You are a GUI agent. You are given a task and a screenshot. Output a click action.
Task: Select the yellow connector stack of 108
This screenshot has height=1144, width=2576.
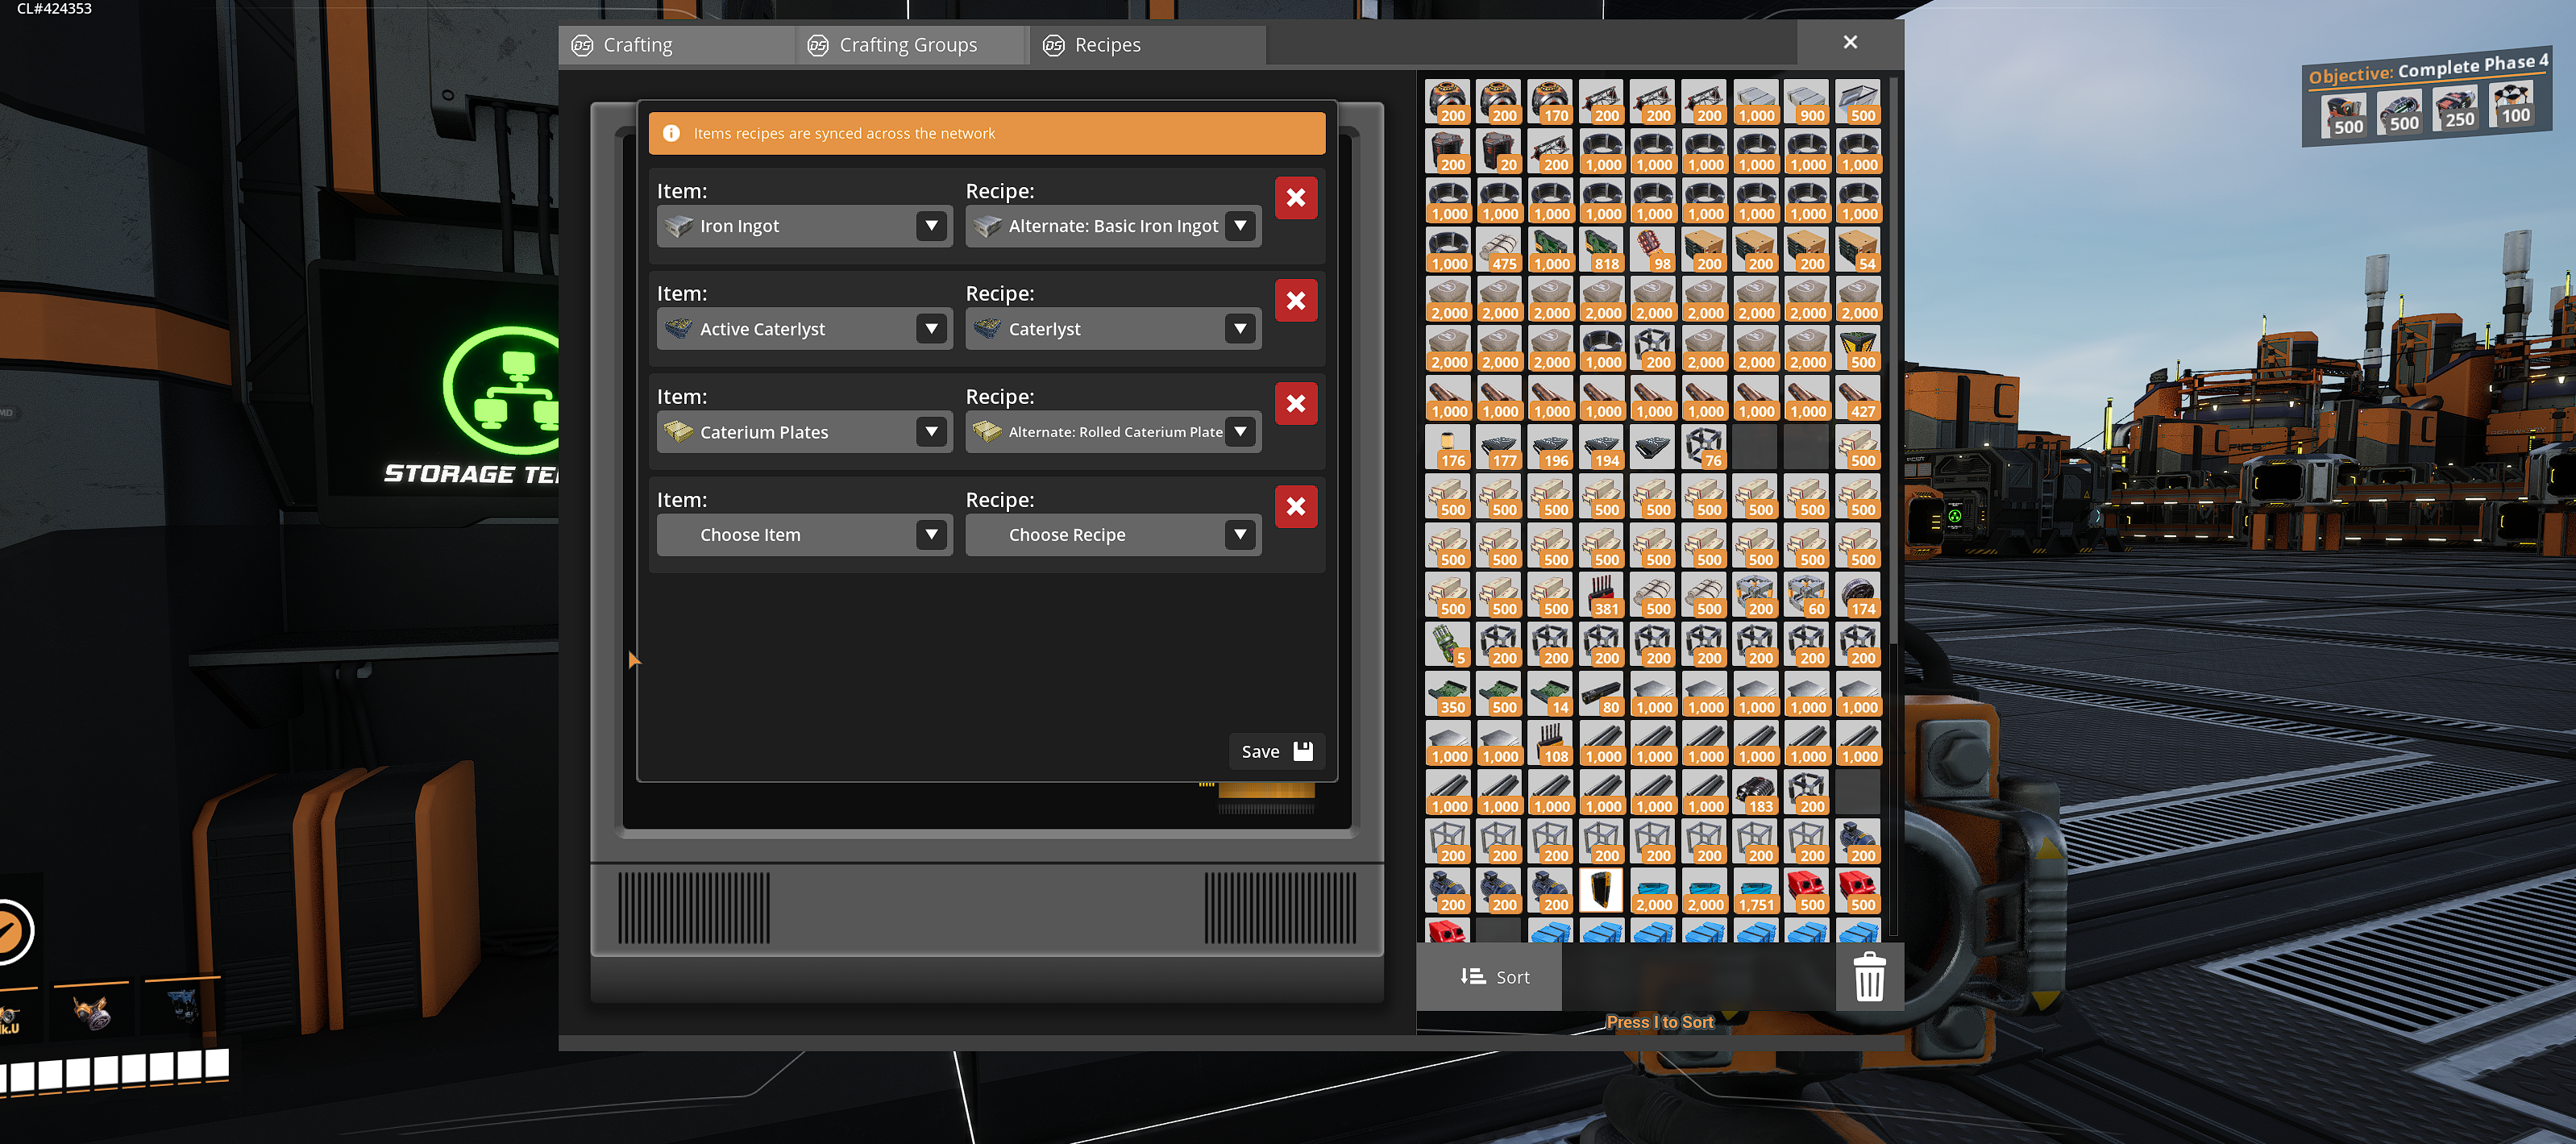pyautogui.click(x=1550, y=743)
